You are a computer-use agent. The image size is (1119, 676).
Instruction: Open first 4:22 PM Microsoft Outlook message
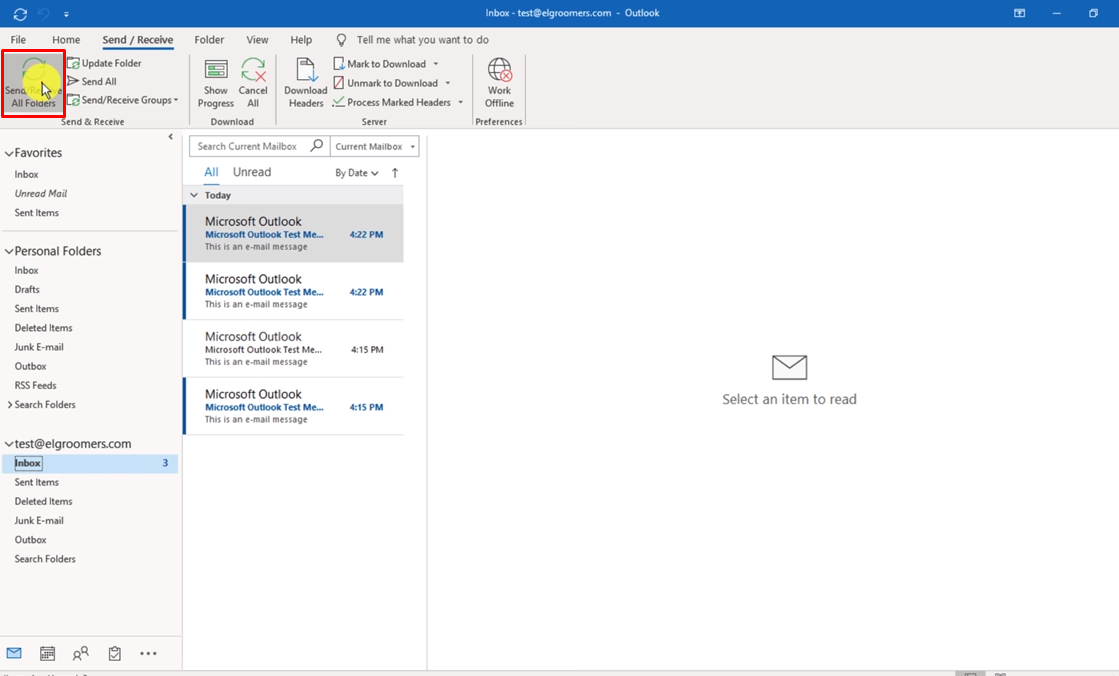[293, 233]
